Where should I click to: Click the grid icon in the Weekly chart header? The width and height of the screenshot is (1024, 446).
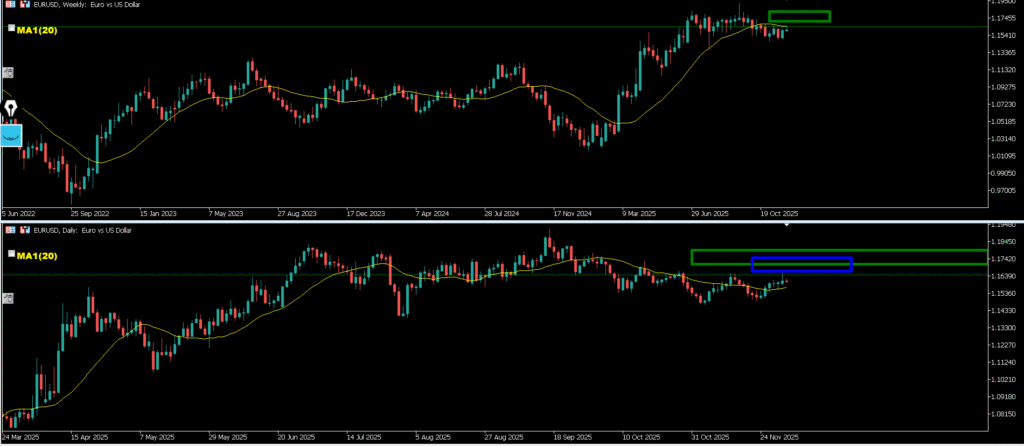click(9, 4)
